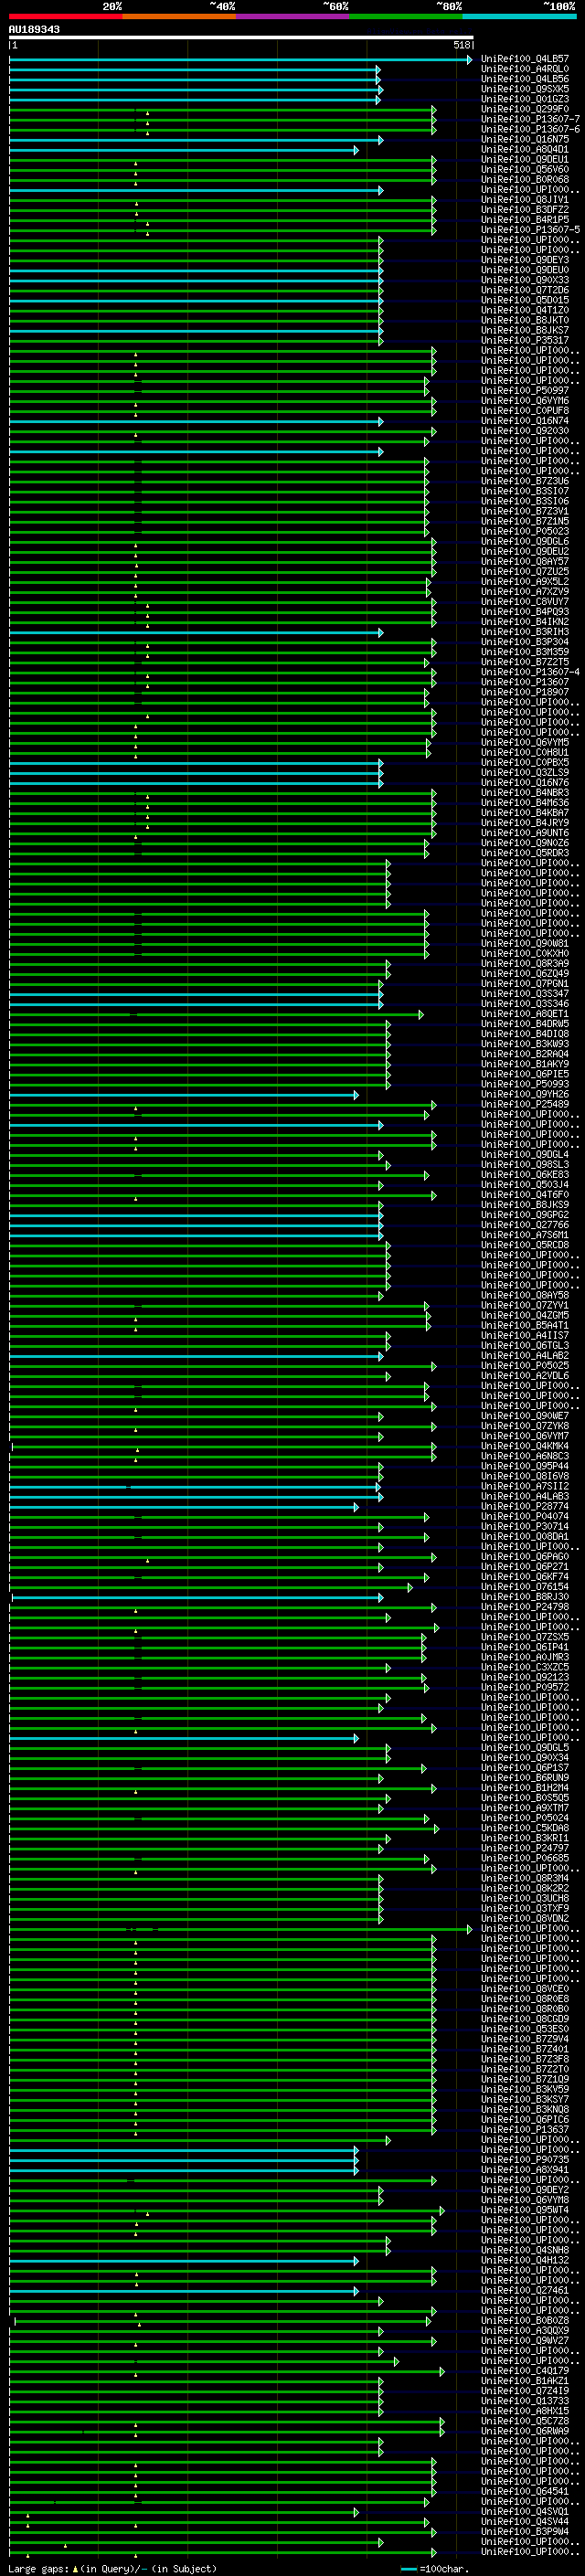Click hit label UniRef100_P50993

coord(525,1084)
